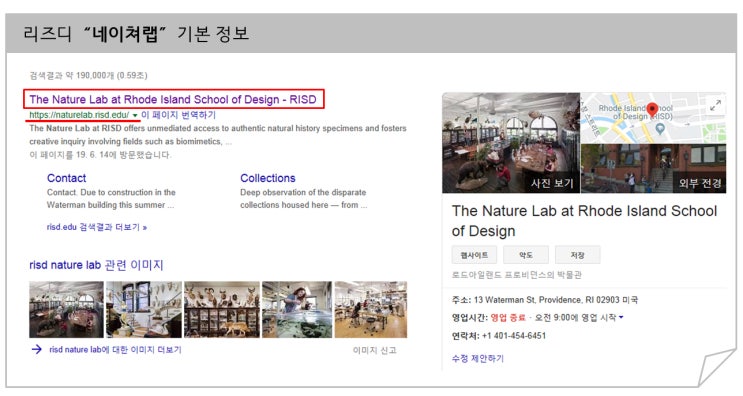The height and width of the screenshot is (396, 743).
Task: Click Contact sitelink description about Waterman building
Action: pyautogui.click(x=111, y=198)
